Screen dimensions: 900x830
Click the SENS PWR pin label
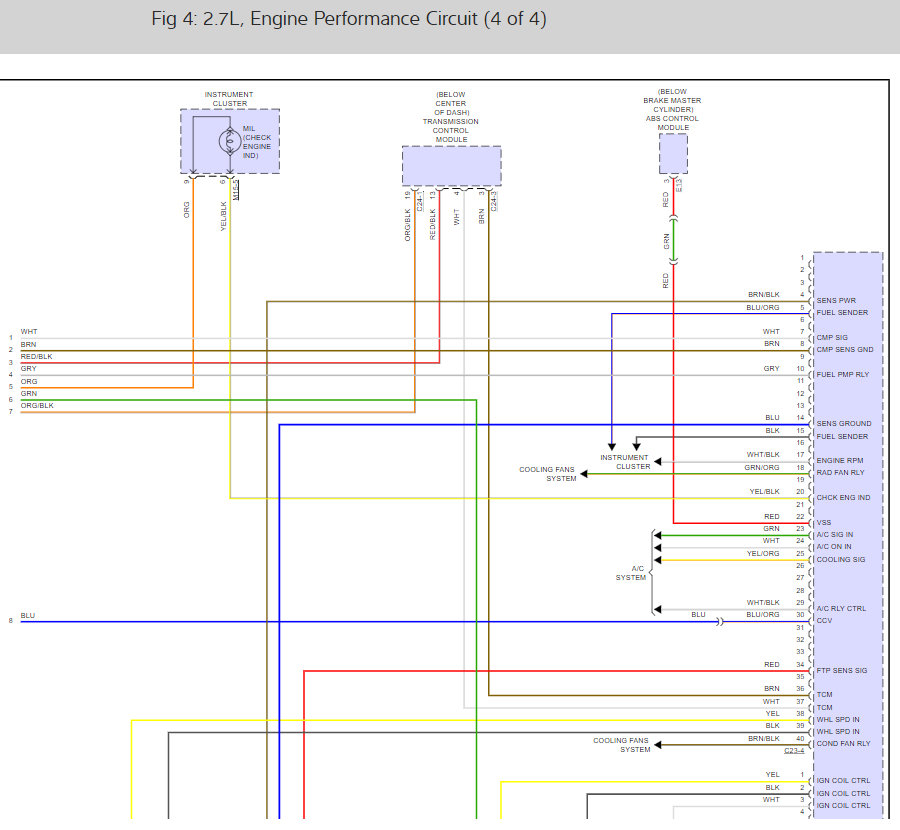click(836, 300)
